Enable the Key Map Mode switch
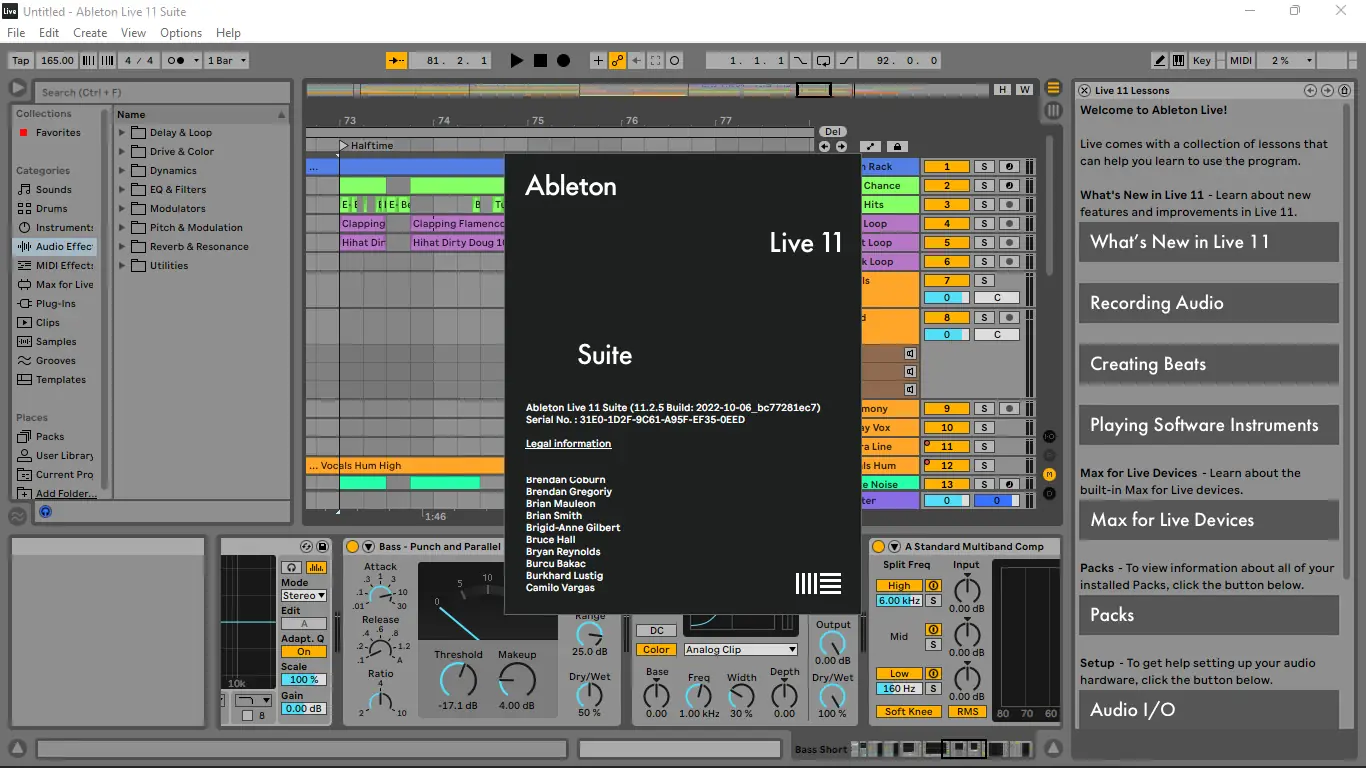The image size is (1366, 768). pos(1202,61)
